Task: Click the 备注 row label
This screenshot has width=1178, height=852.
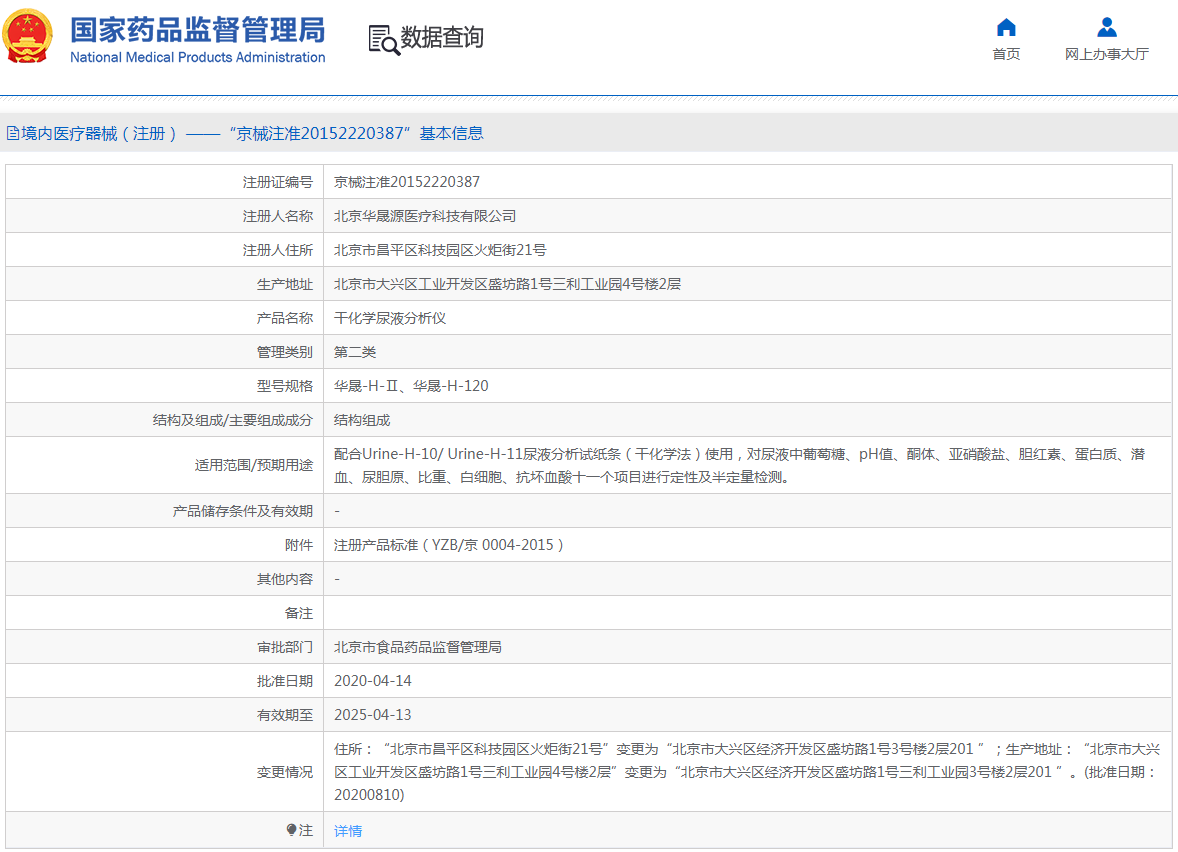Action: tap(299, 614)
